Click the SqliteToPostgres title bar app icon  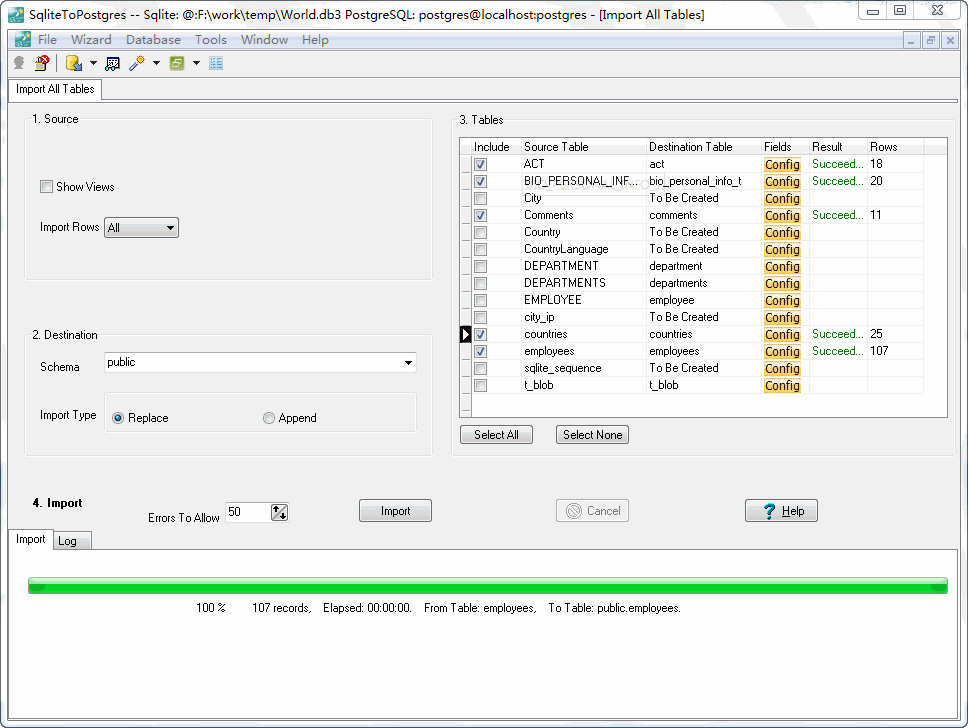tap(16, 14)
